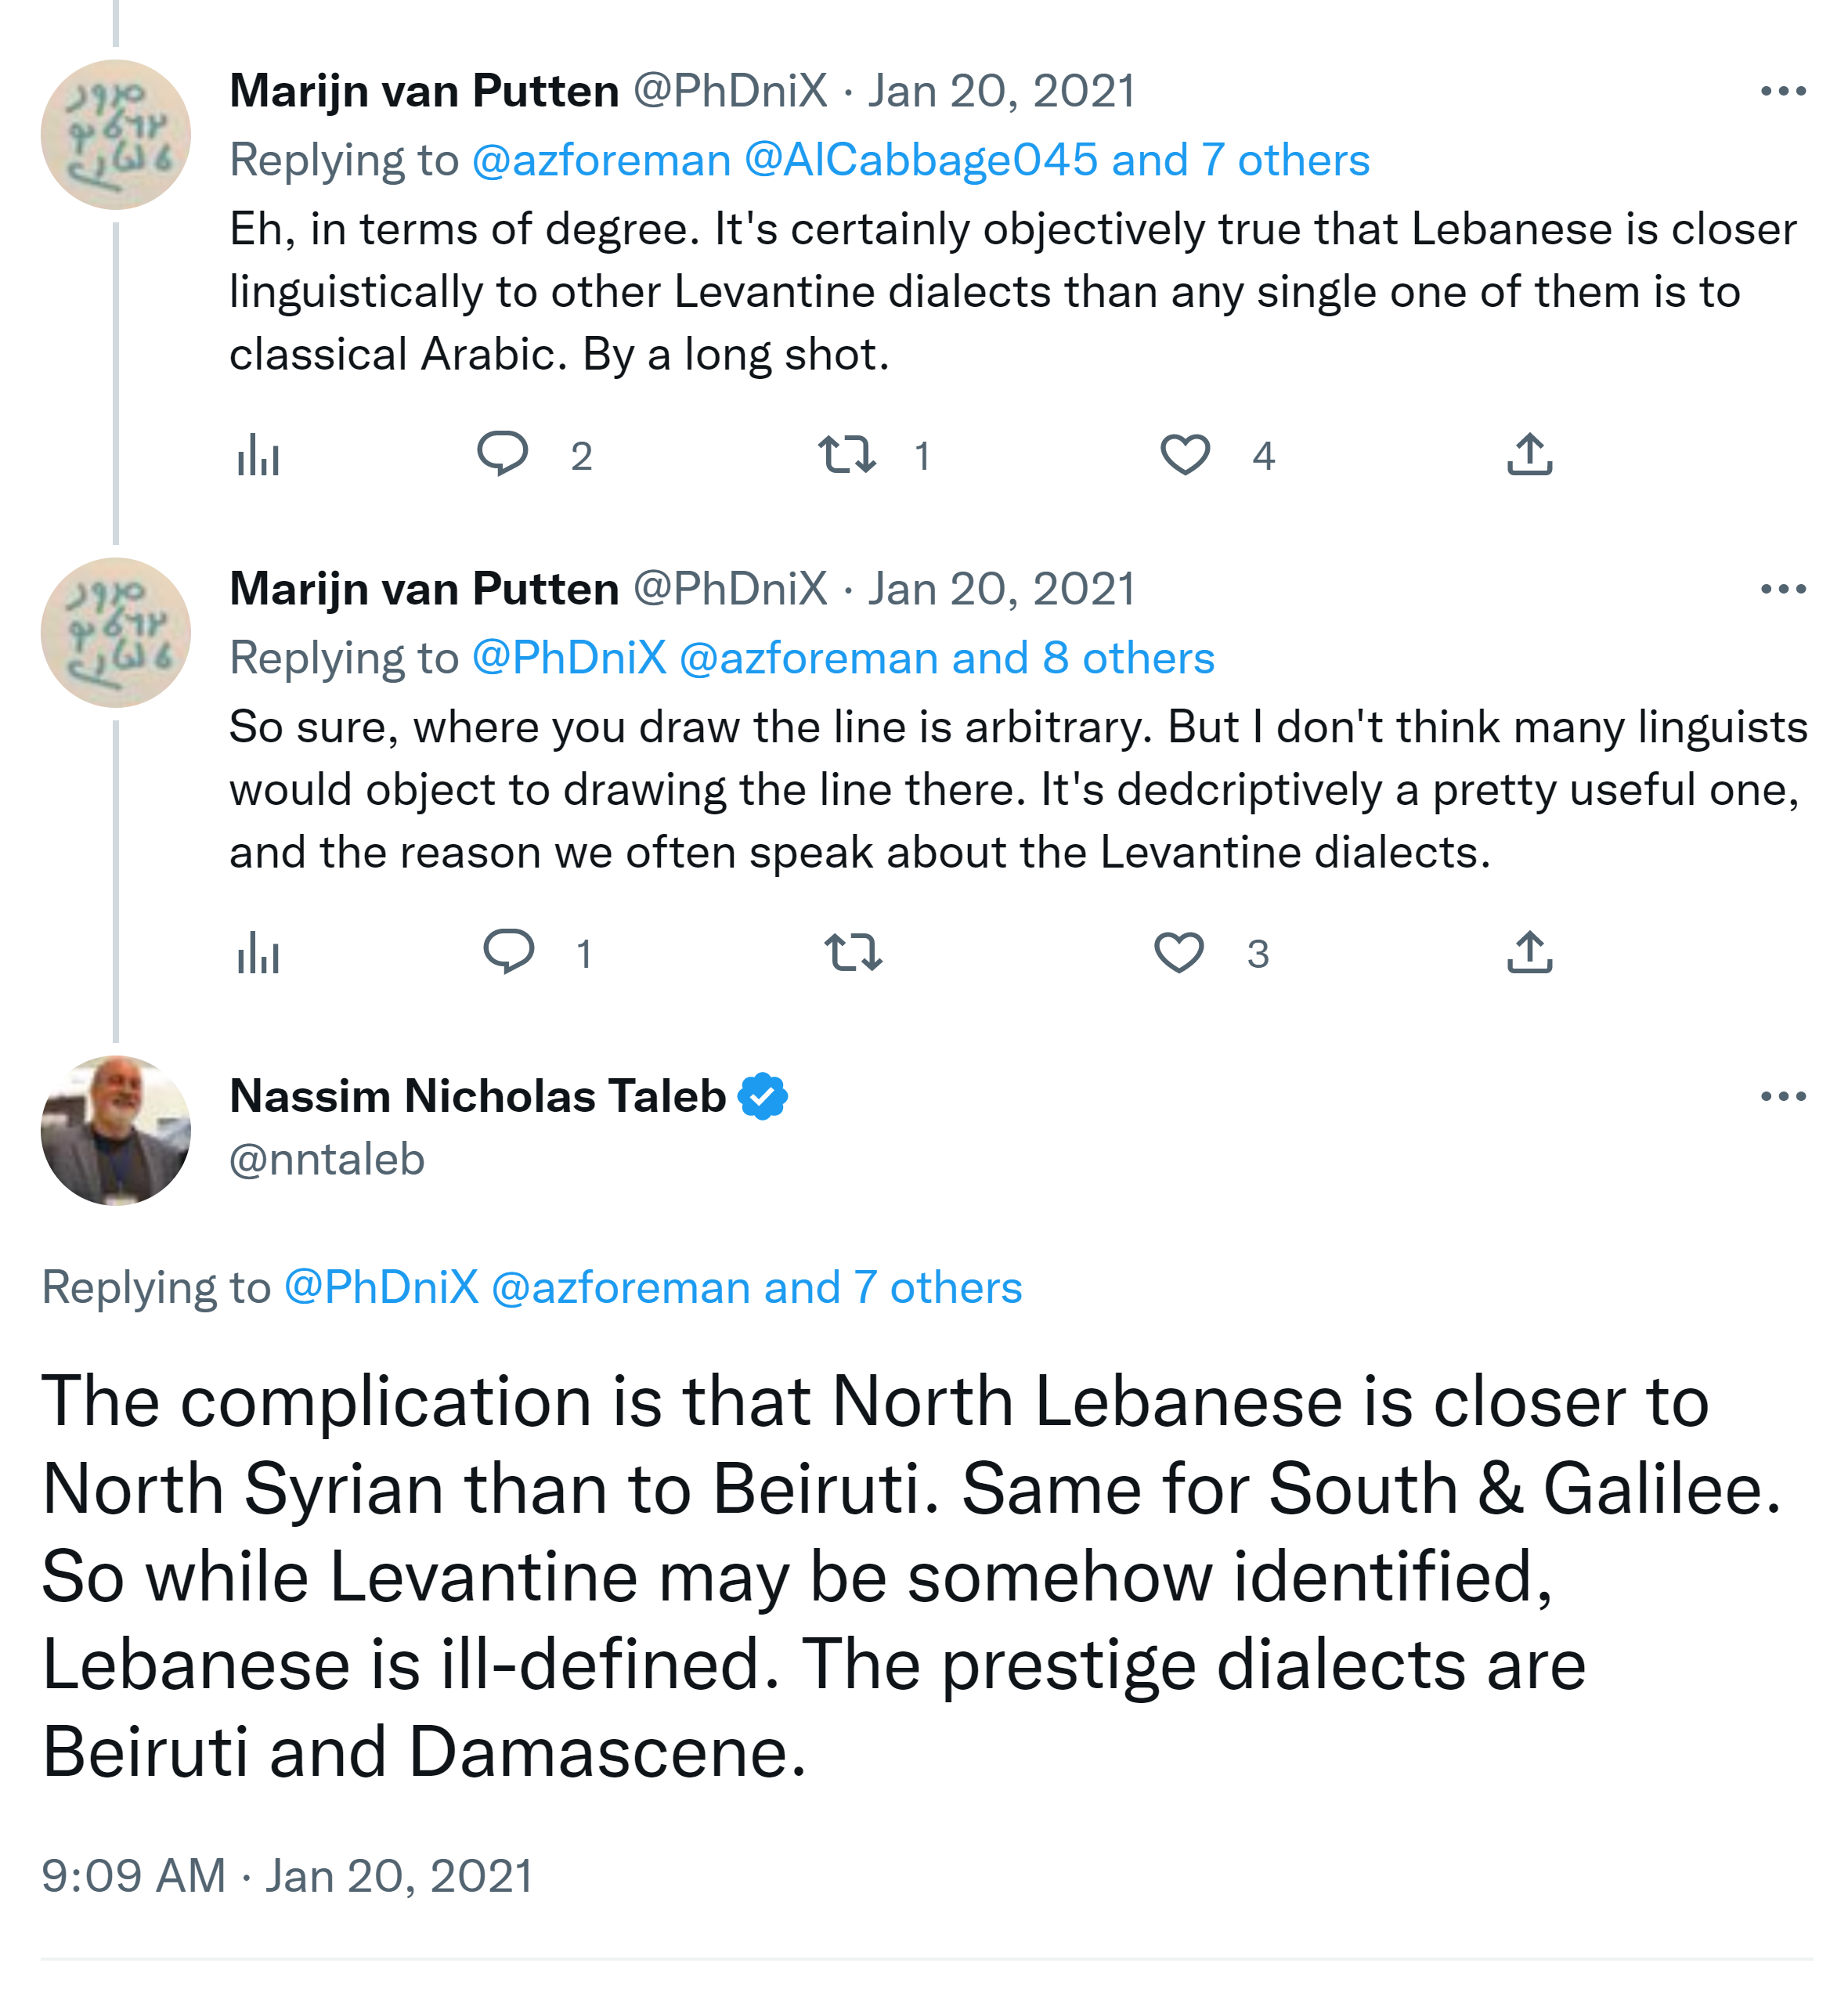Click the @nntaleb handle
Screen dimensions: 1848x1992
(x=327, y=1159)
